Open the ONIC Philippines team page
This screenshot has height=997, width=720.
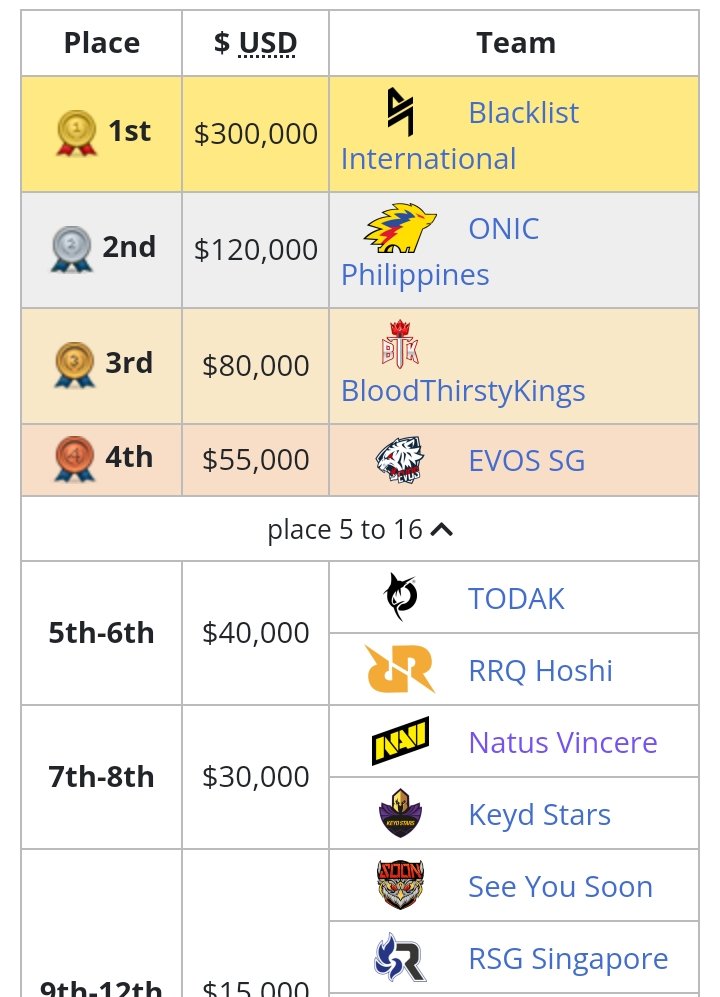click(503, 229)
